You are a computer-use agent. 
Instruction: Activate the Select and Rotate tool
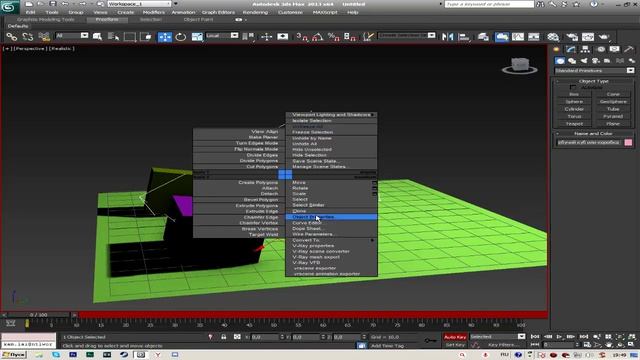point(180,37)
